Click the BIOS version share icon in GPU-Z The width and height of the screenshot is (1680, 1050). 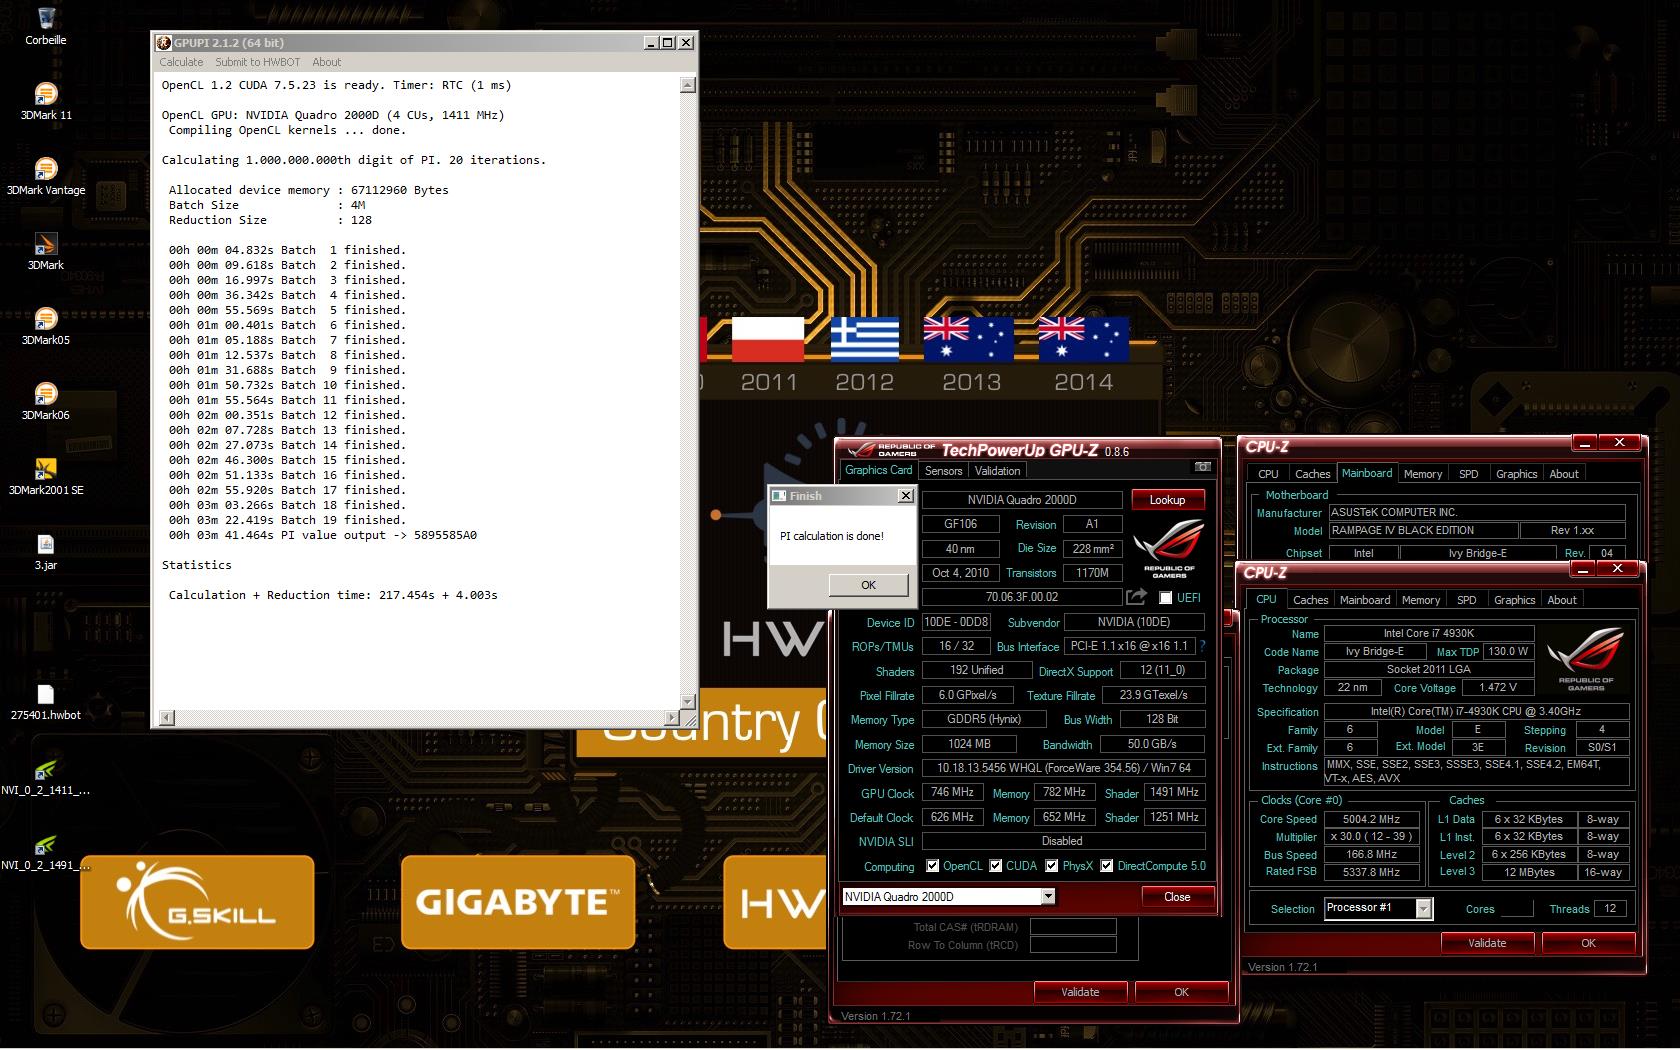[1136, 597]
